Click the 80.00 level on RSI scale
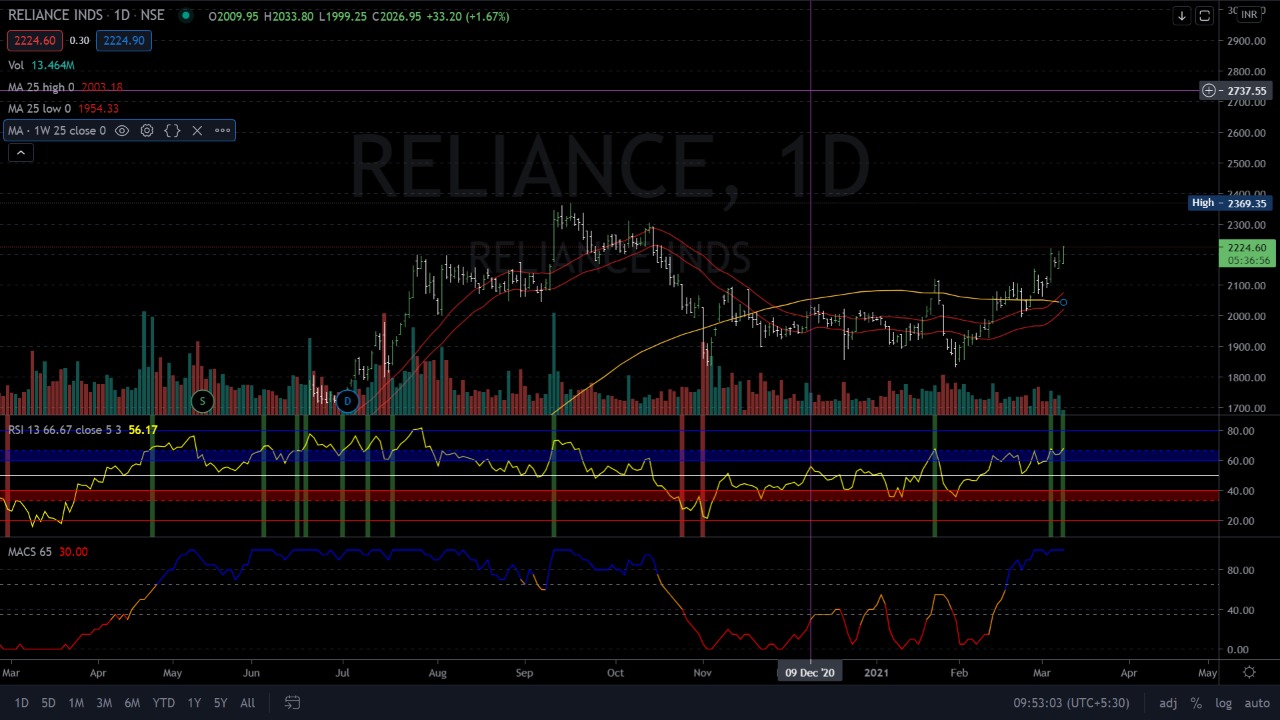The height and width of the screenshot is (720, 1280). pos(1241,431)
